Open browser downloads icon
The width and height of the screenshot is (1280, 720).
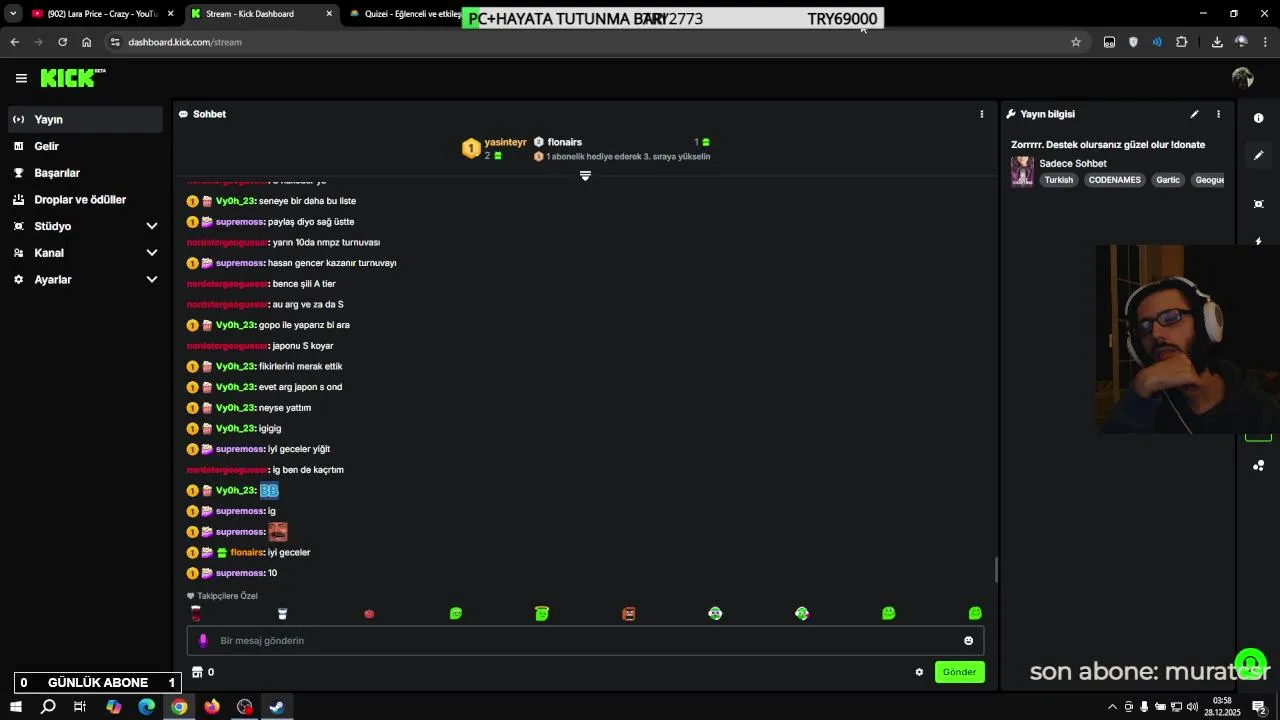[x=1217, y=42]
